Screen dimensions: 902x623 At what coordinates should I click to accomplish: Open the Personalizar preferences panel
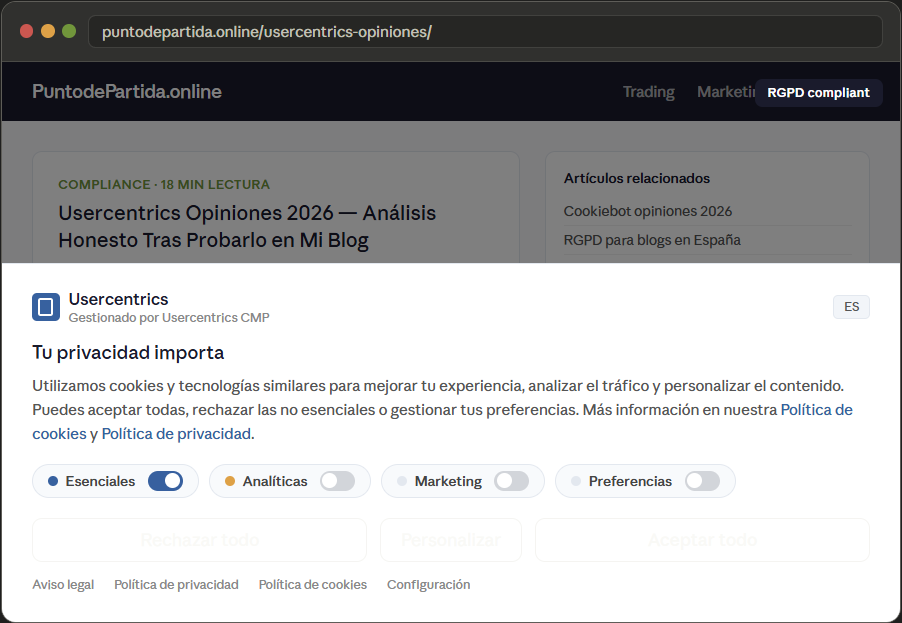click(x=450, y=539)
